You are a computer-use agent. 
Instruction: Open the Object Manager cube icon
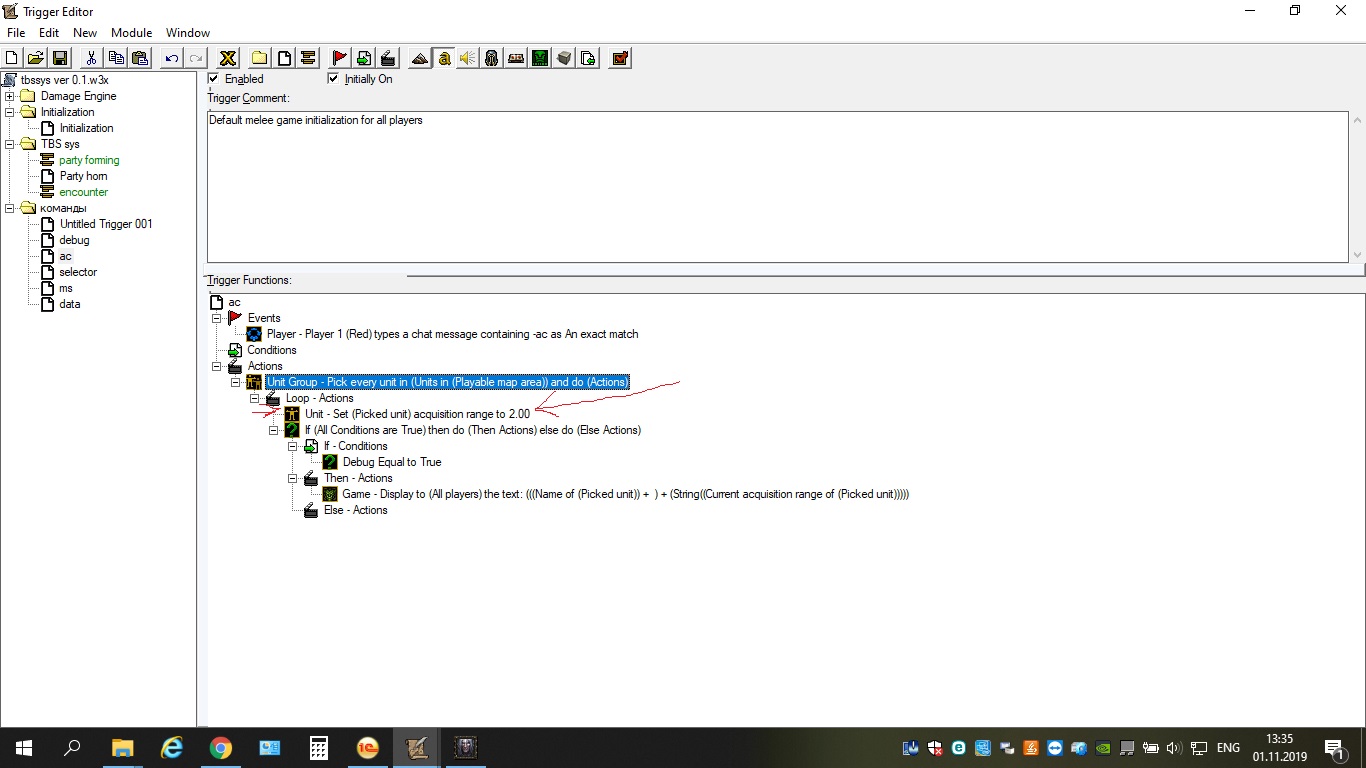(564, 58)
